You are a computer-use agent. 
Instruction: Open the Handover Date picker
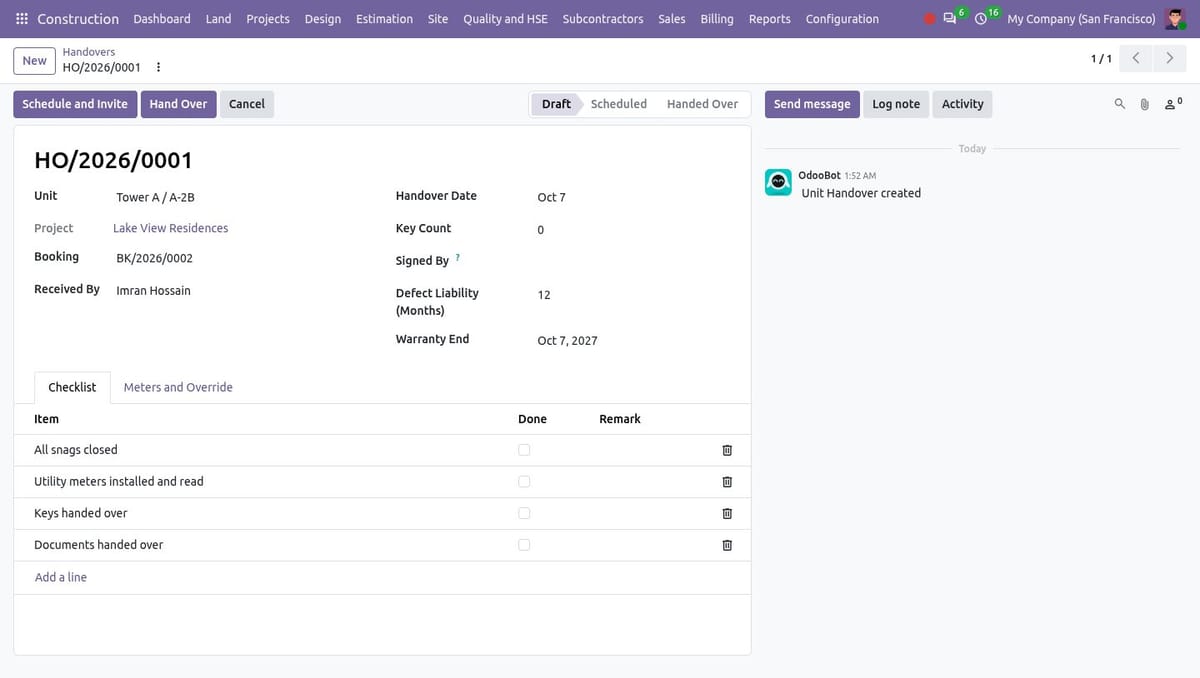click(632, 198)
